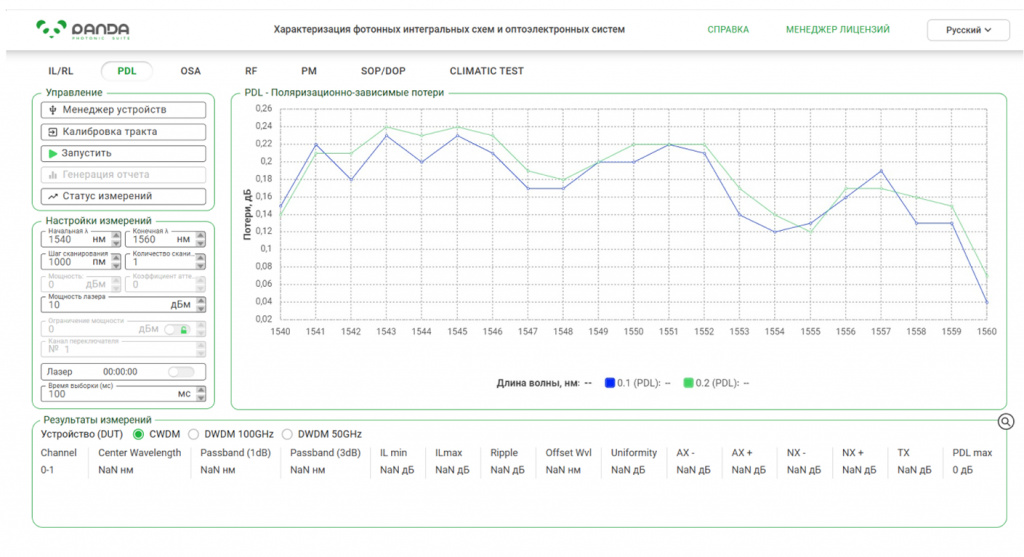Open the СПРАВКА link

[x=728, y=29]
